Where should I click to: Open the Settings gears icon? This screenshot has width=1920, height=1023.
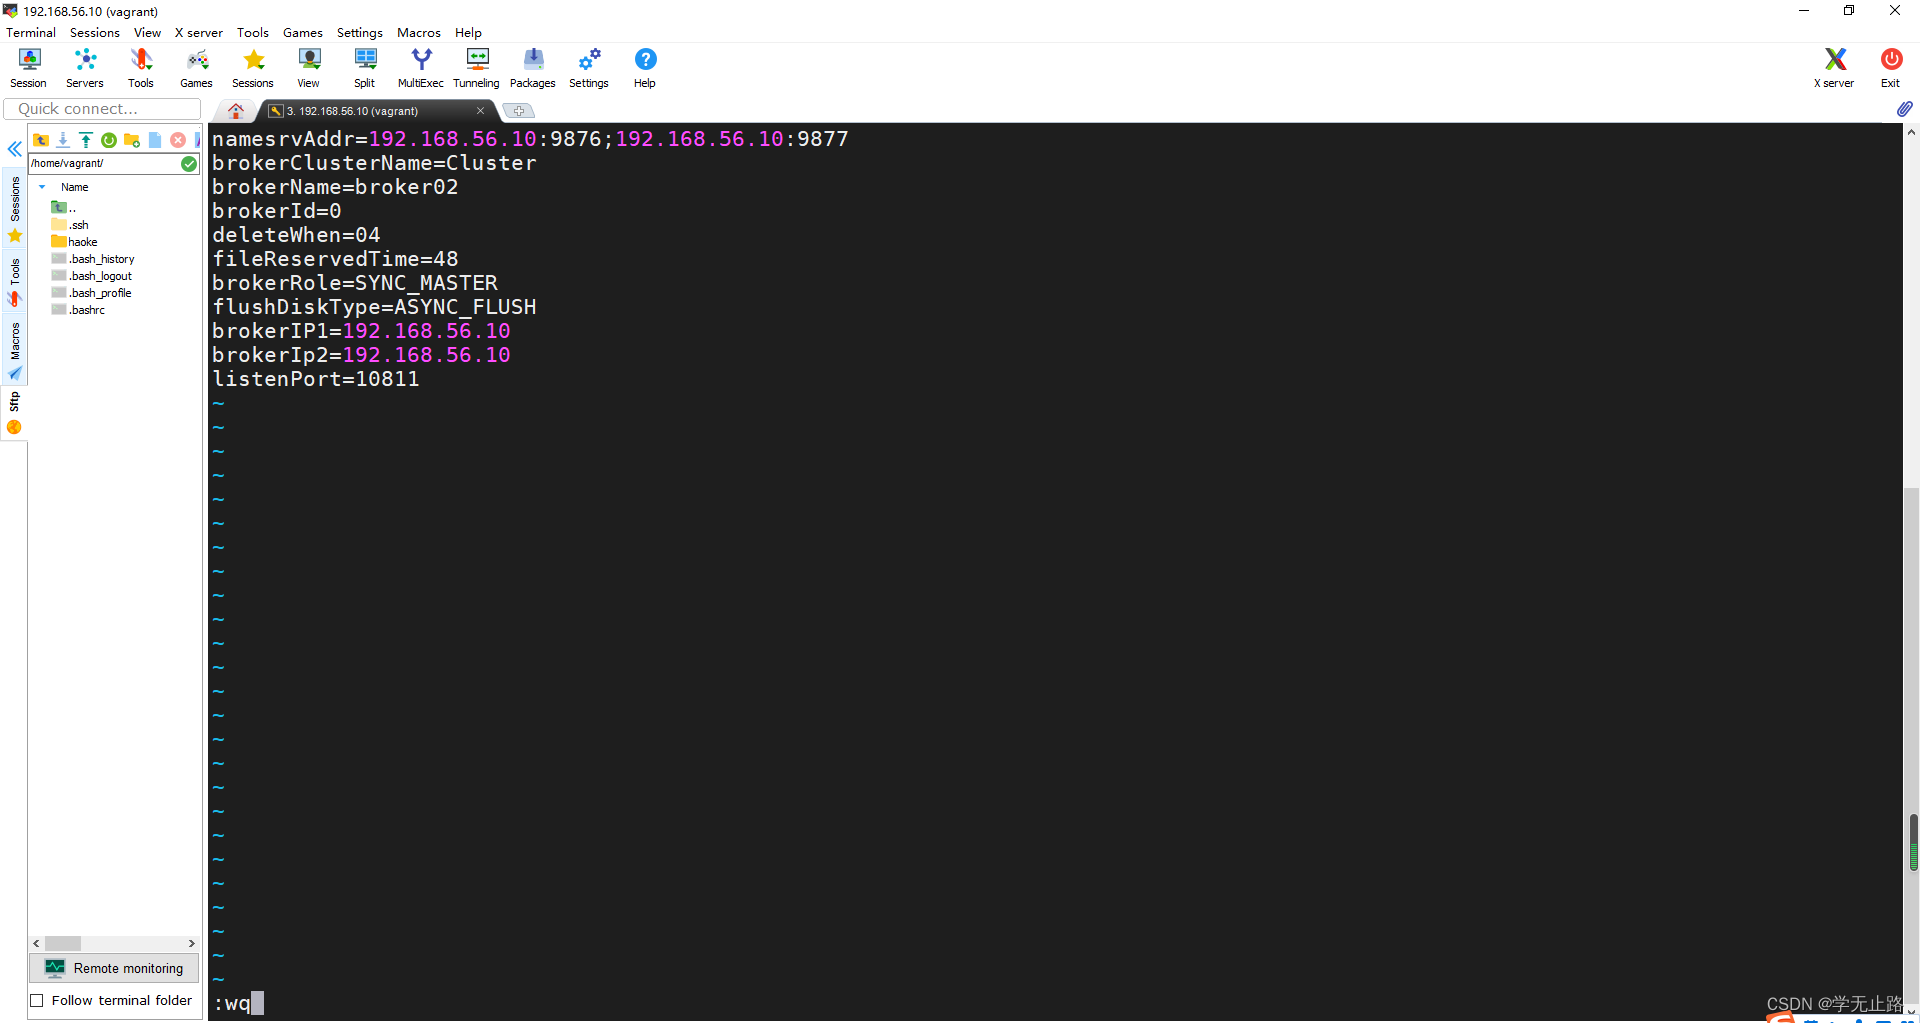click(x=589, y=68)
